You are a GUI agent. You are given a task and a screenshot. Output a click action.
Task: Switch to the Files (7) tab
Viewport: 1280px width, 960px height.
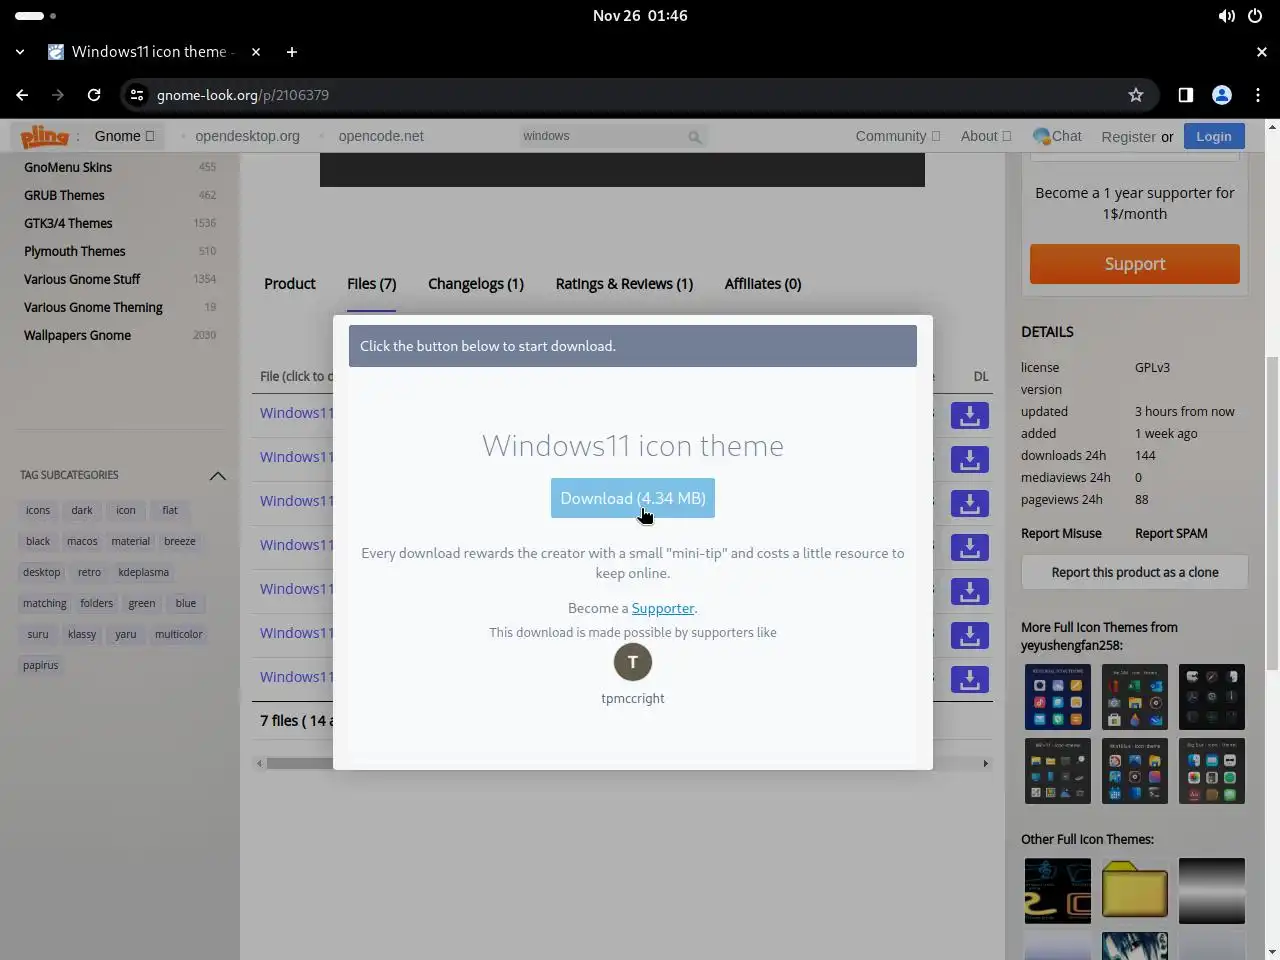coord(372,284)
